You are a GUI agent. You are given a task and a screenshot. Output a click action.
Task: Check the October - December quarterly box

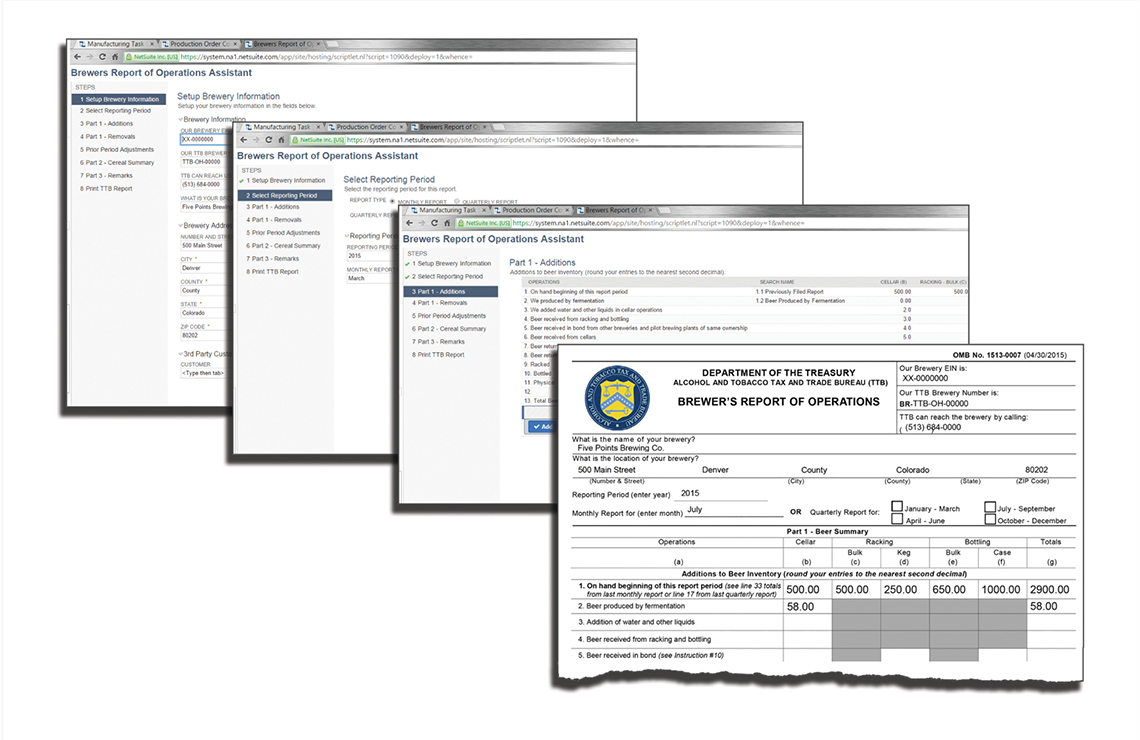[990, 519]
